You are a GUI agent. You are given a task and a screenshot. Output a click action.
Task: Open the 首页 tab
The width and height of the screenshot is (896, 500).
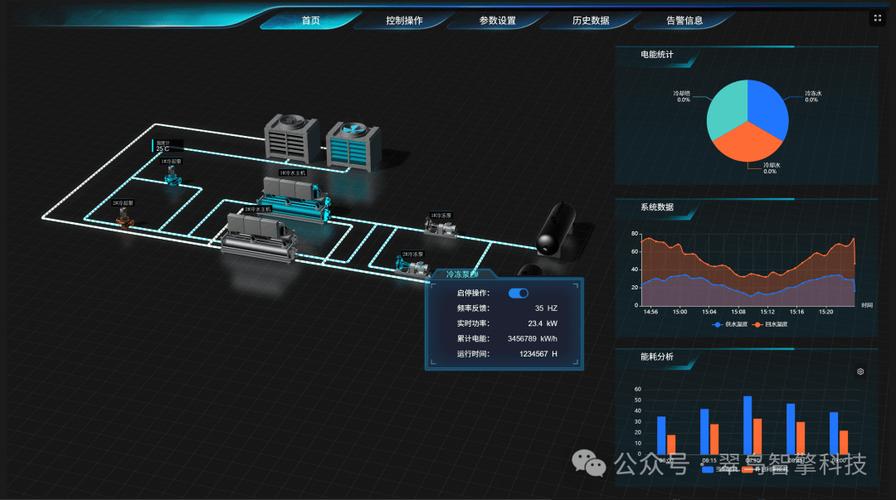311,21
